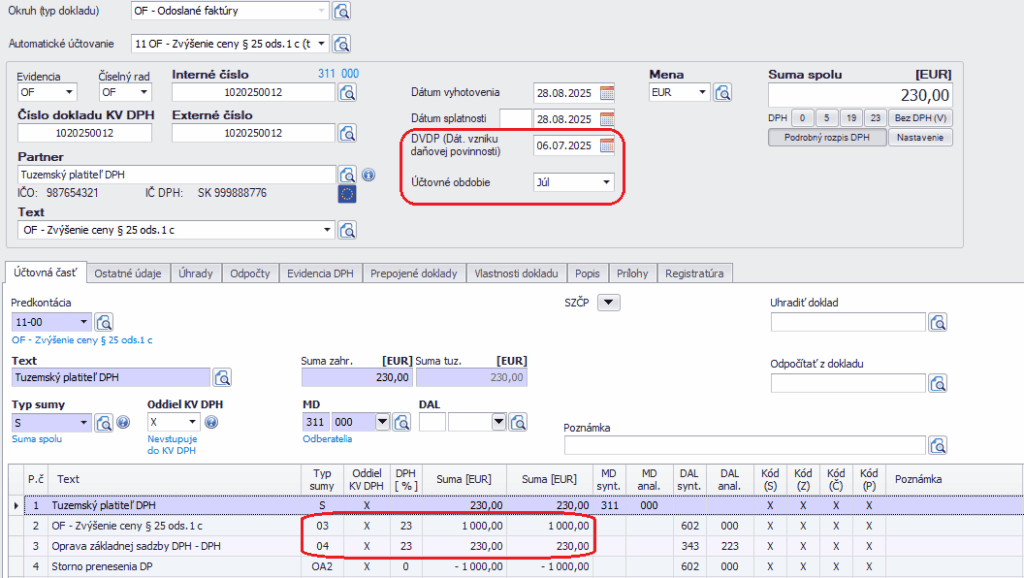The width and height of the screenshot is (1024, 578).
Task: Toggle Bez DPH (V) option
Action: (x=919, y=118)
